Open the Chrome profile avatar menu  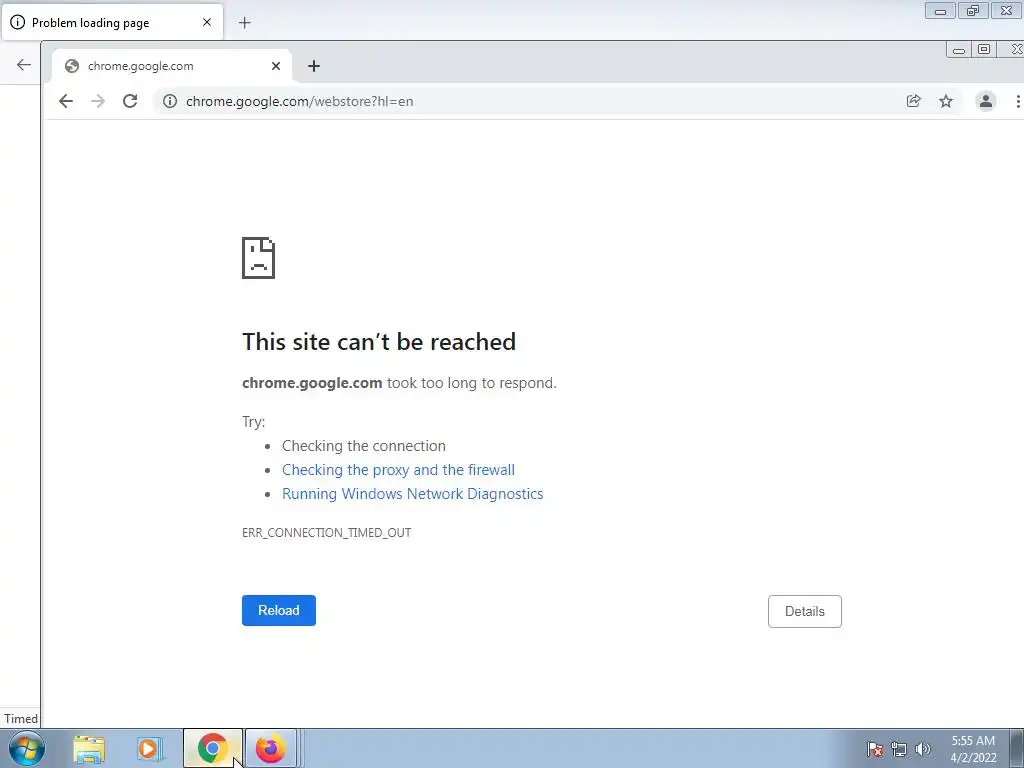pyautogui.click(x=985, y=101)
